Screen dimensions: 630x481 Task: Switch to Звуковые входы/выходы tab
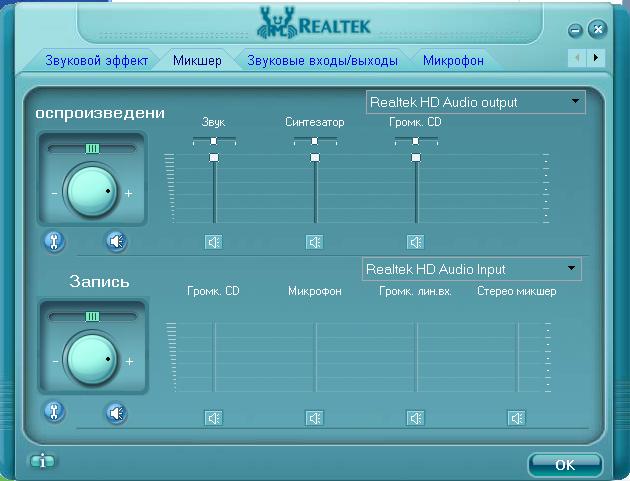[322, 61]
